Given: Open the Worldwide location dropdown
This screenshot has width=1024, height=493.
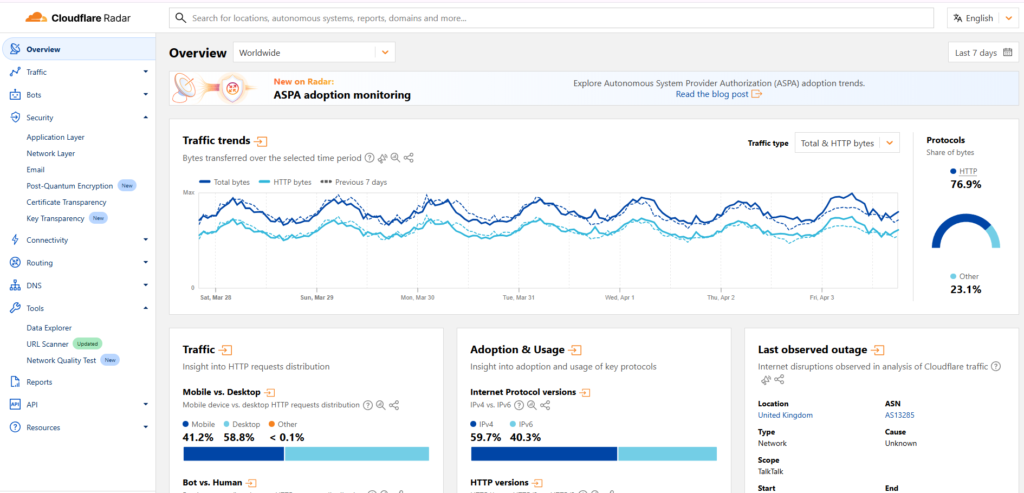Looking at the screenshot, I should (314, 53).
